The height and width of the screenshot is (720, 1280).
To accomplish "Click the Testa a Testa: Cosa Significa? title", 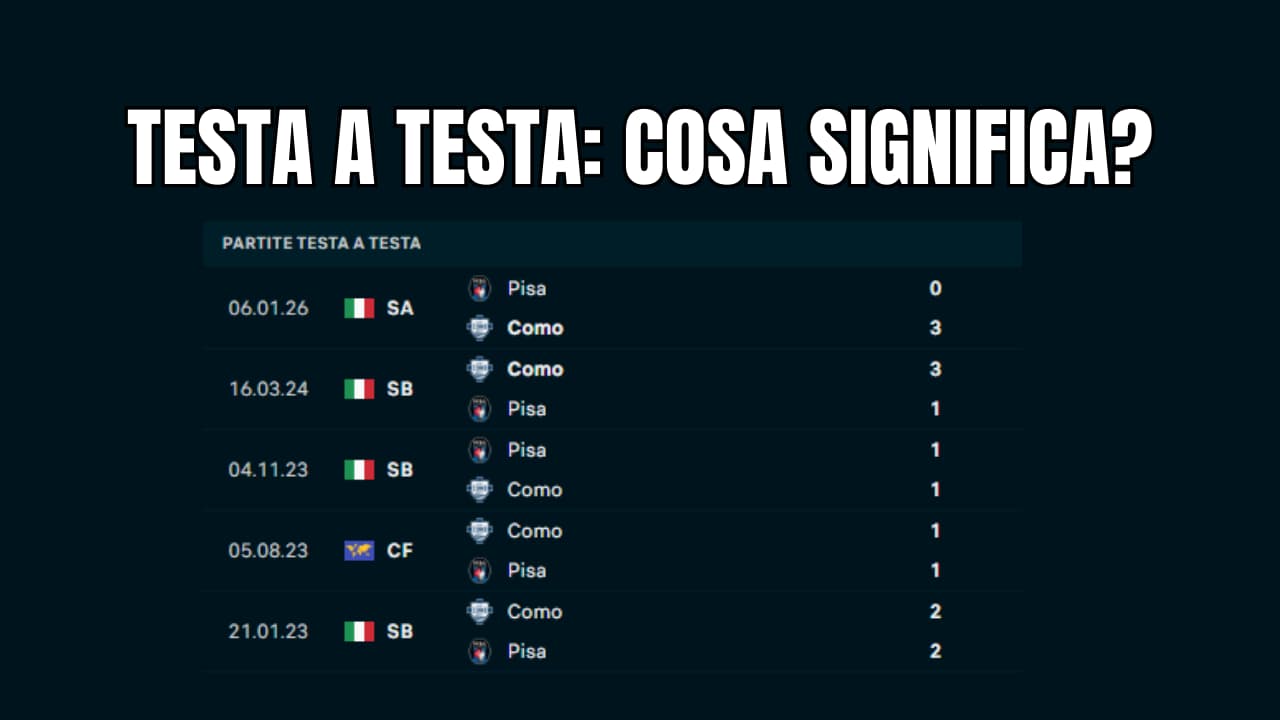I will coord(640,148).
